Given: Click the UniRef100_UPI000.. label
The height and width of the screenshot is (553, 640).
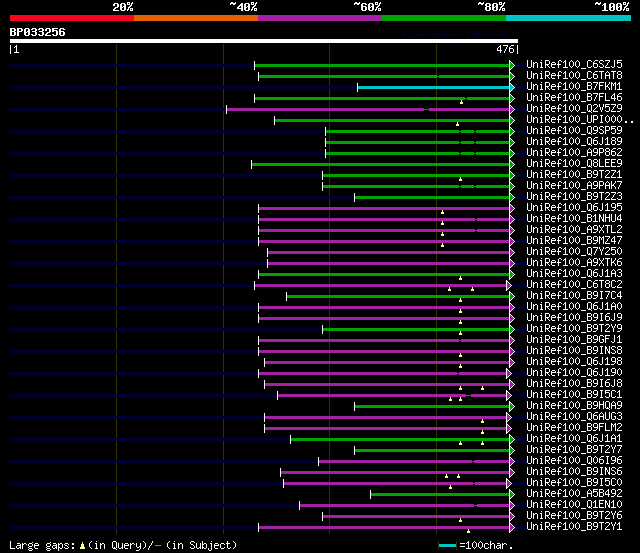Looking at the screenshot, I should pos(580,120).
